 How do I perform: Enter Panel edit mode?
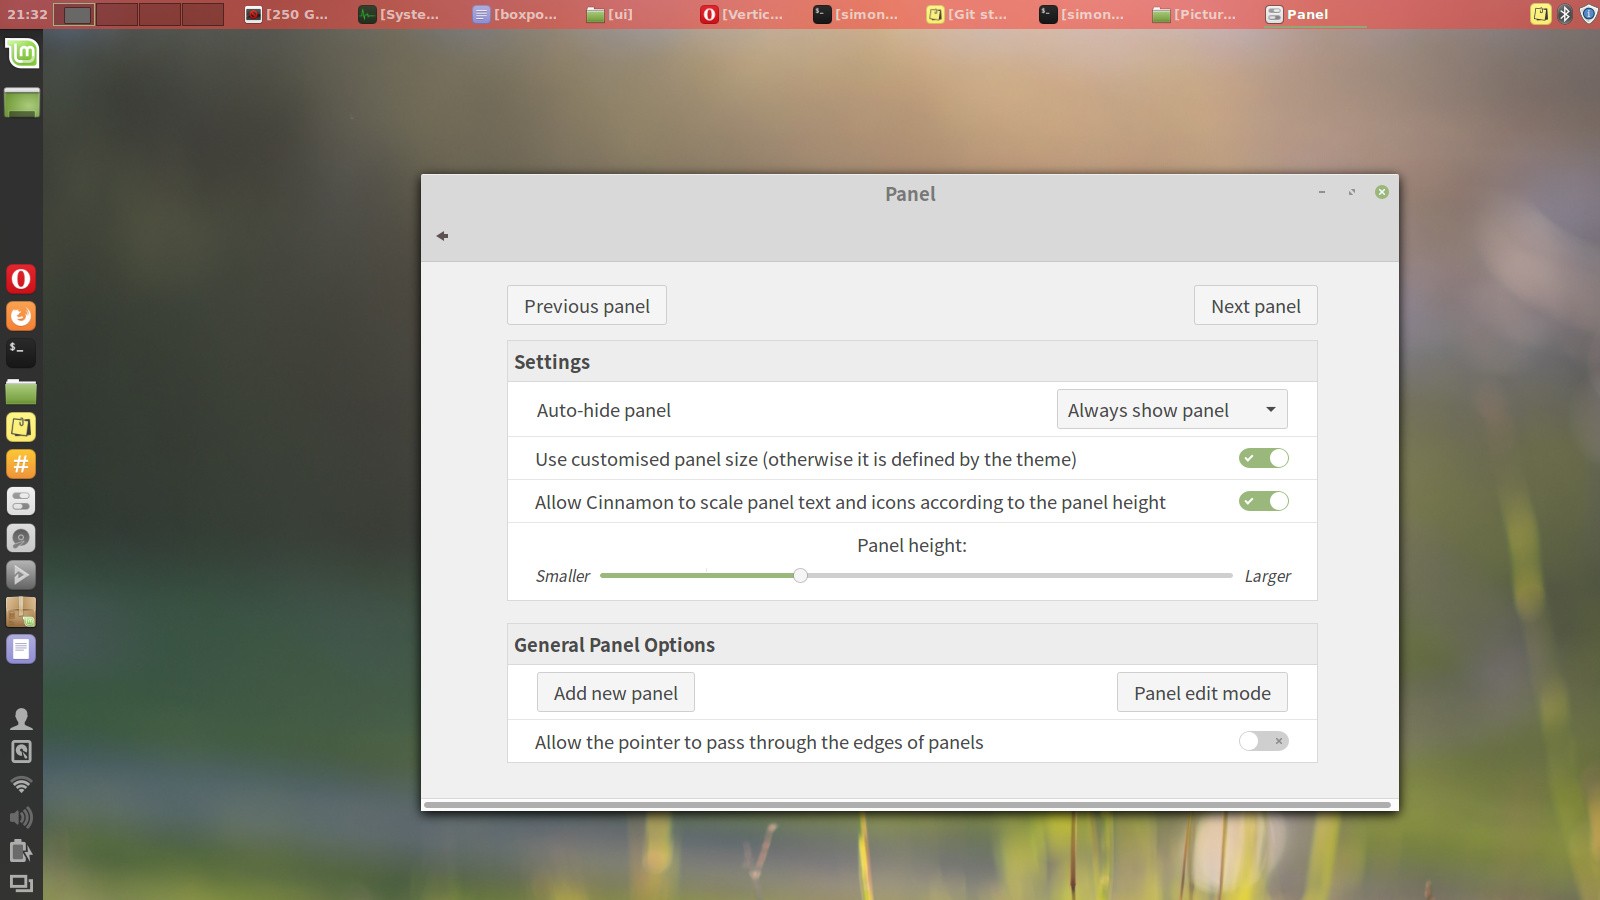1202,693
